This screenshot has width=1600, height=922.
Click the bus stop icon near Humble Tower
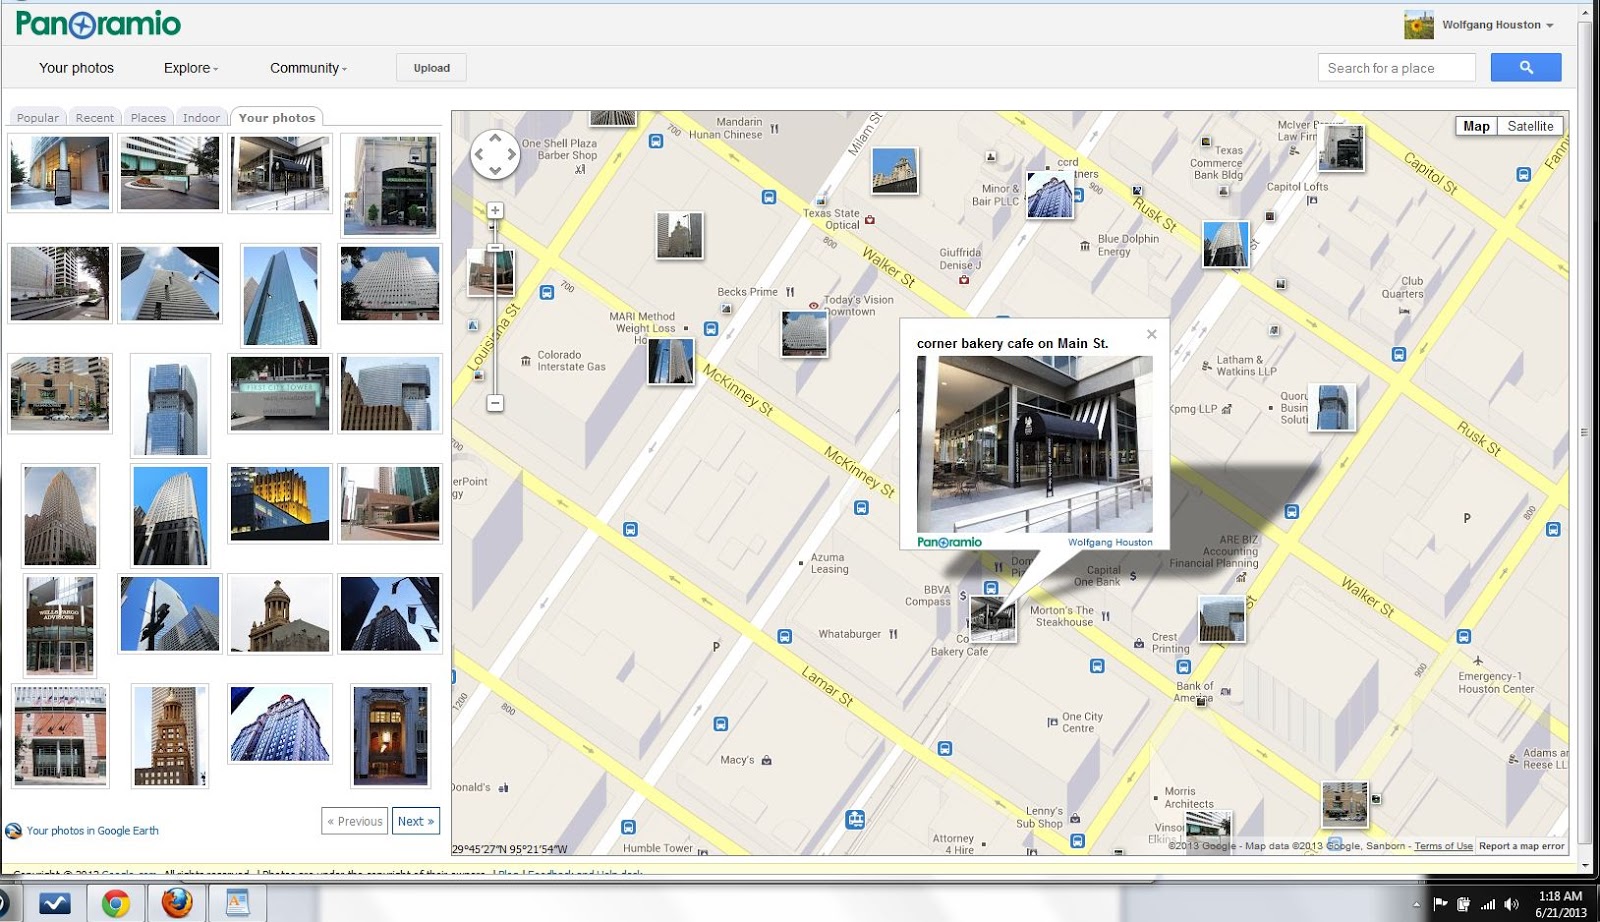(x=628, y=827)
